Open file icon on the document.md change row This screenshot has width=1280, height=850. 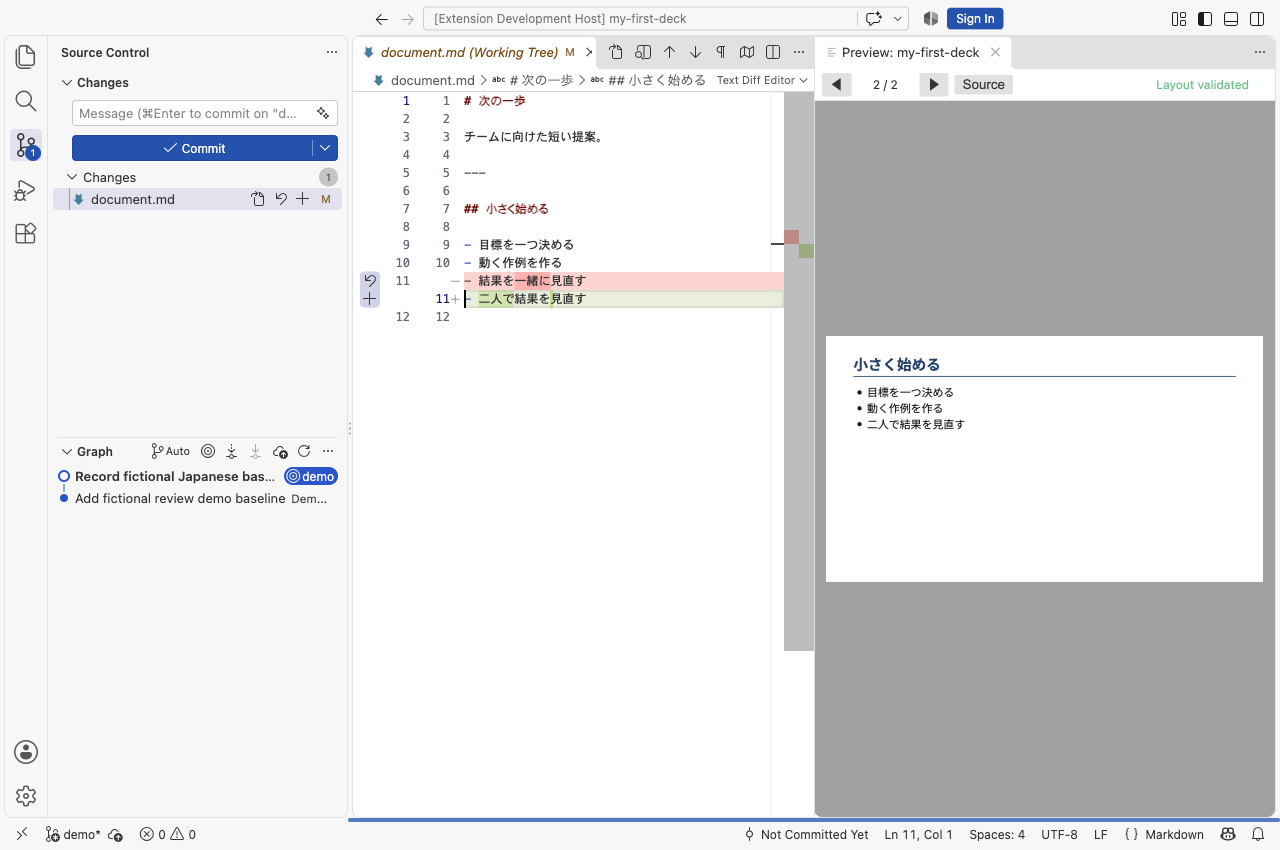[x=258, y=199]
